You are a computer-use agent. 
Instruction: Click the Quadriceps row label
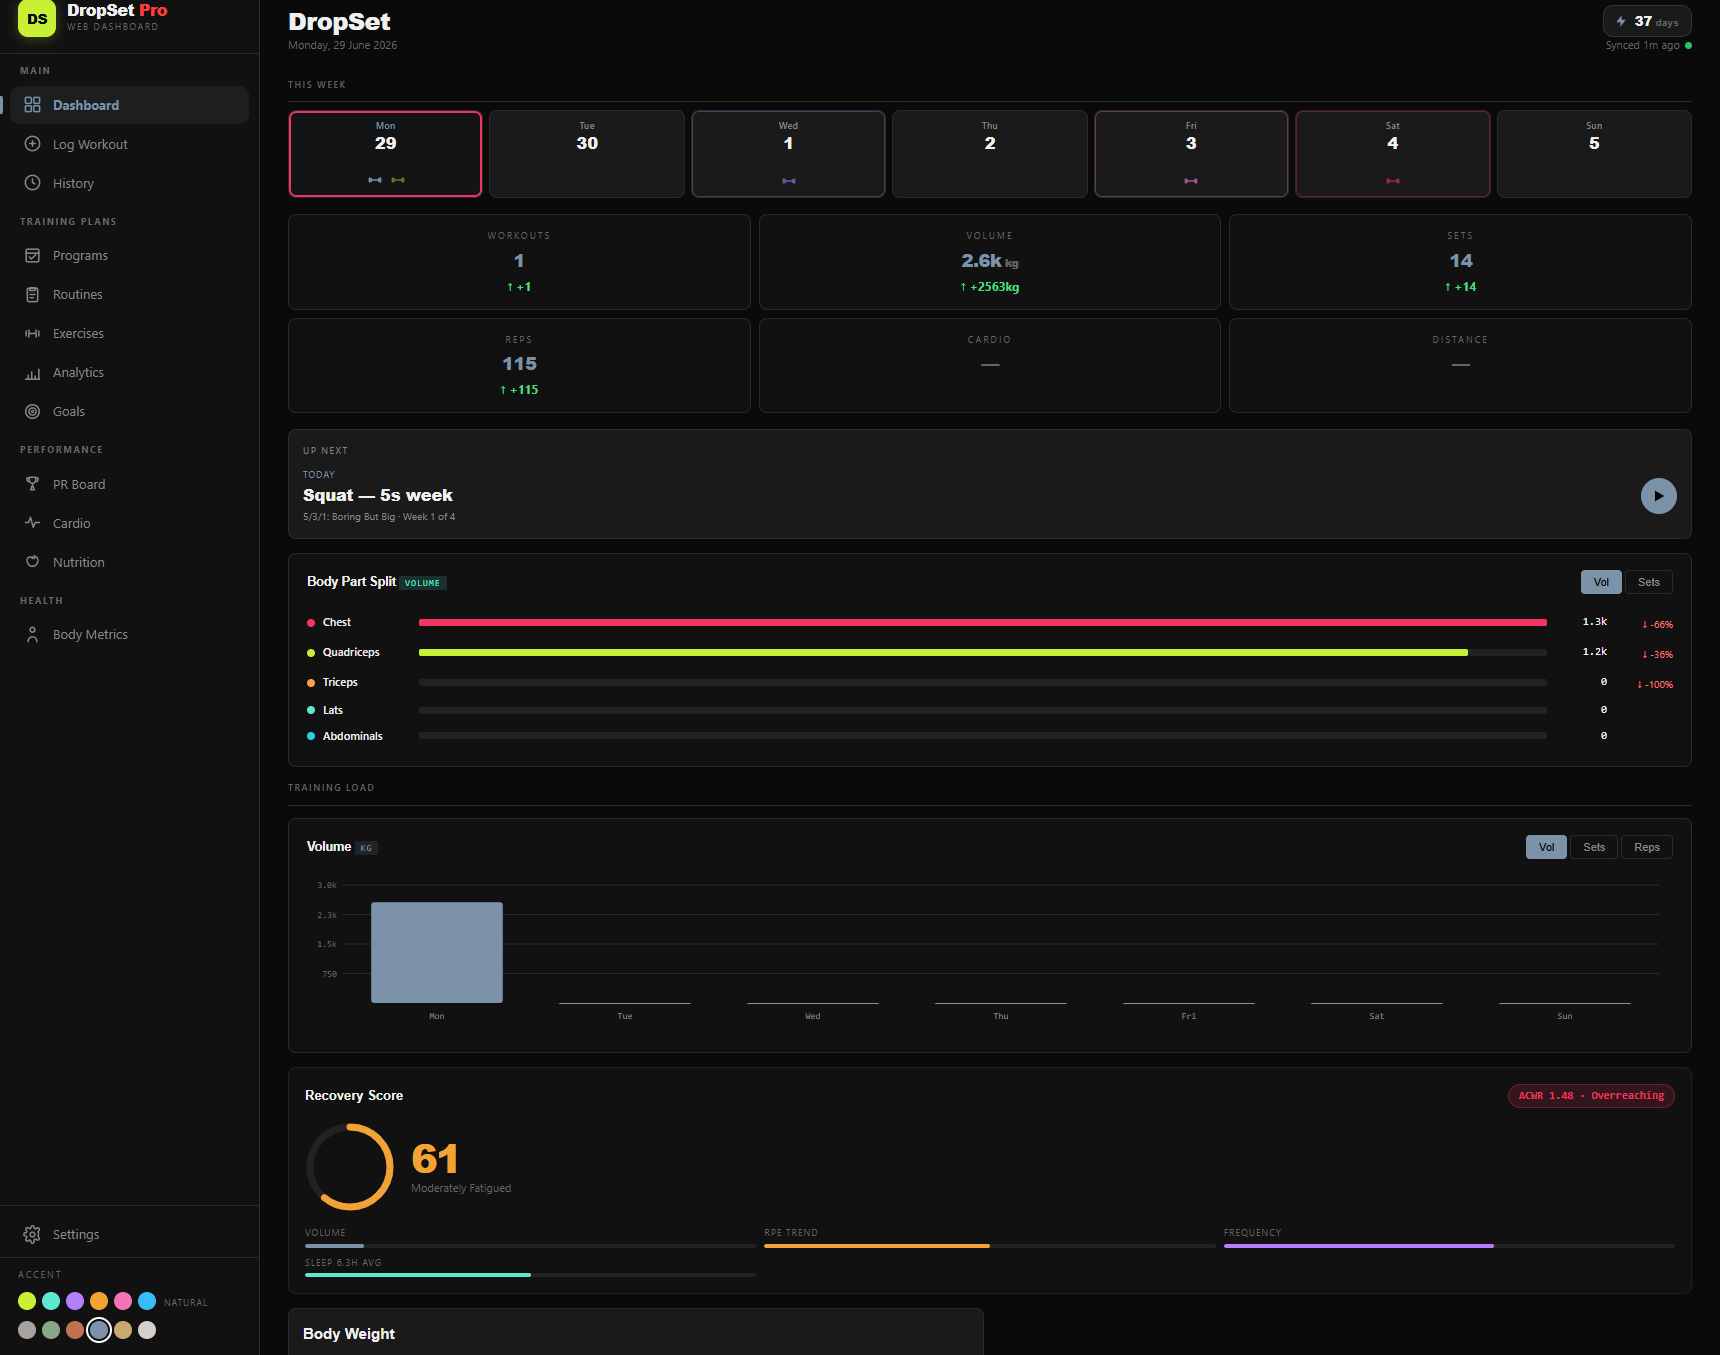click(x=351, y=652)
